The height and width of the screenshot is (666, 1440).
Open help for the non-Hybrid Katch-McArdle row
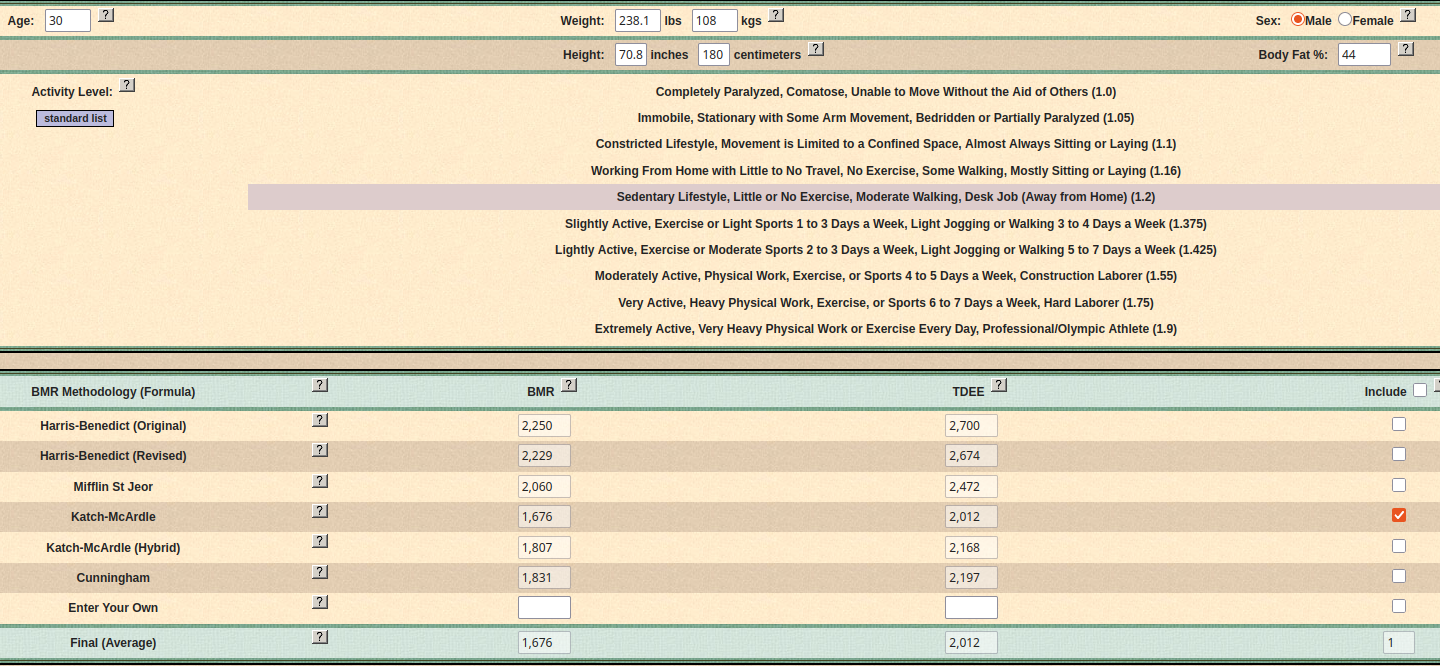[x=320, y=511]
